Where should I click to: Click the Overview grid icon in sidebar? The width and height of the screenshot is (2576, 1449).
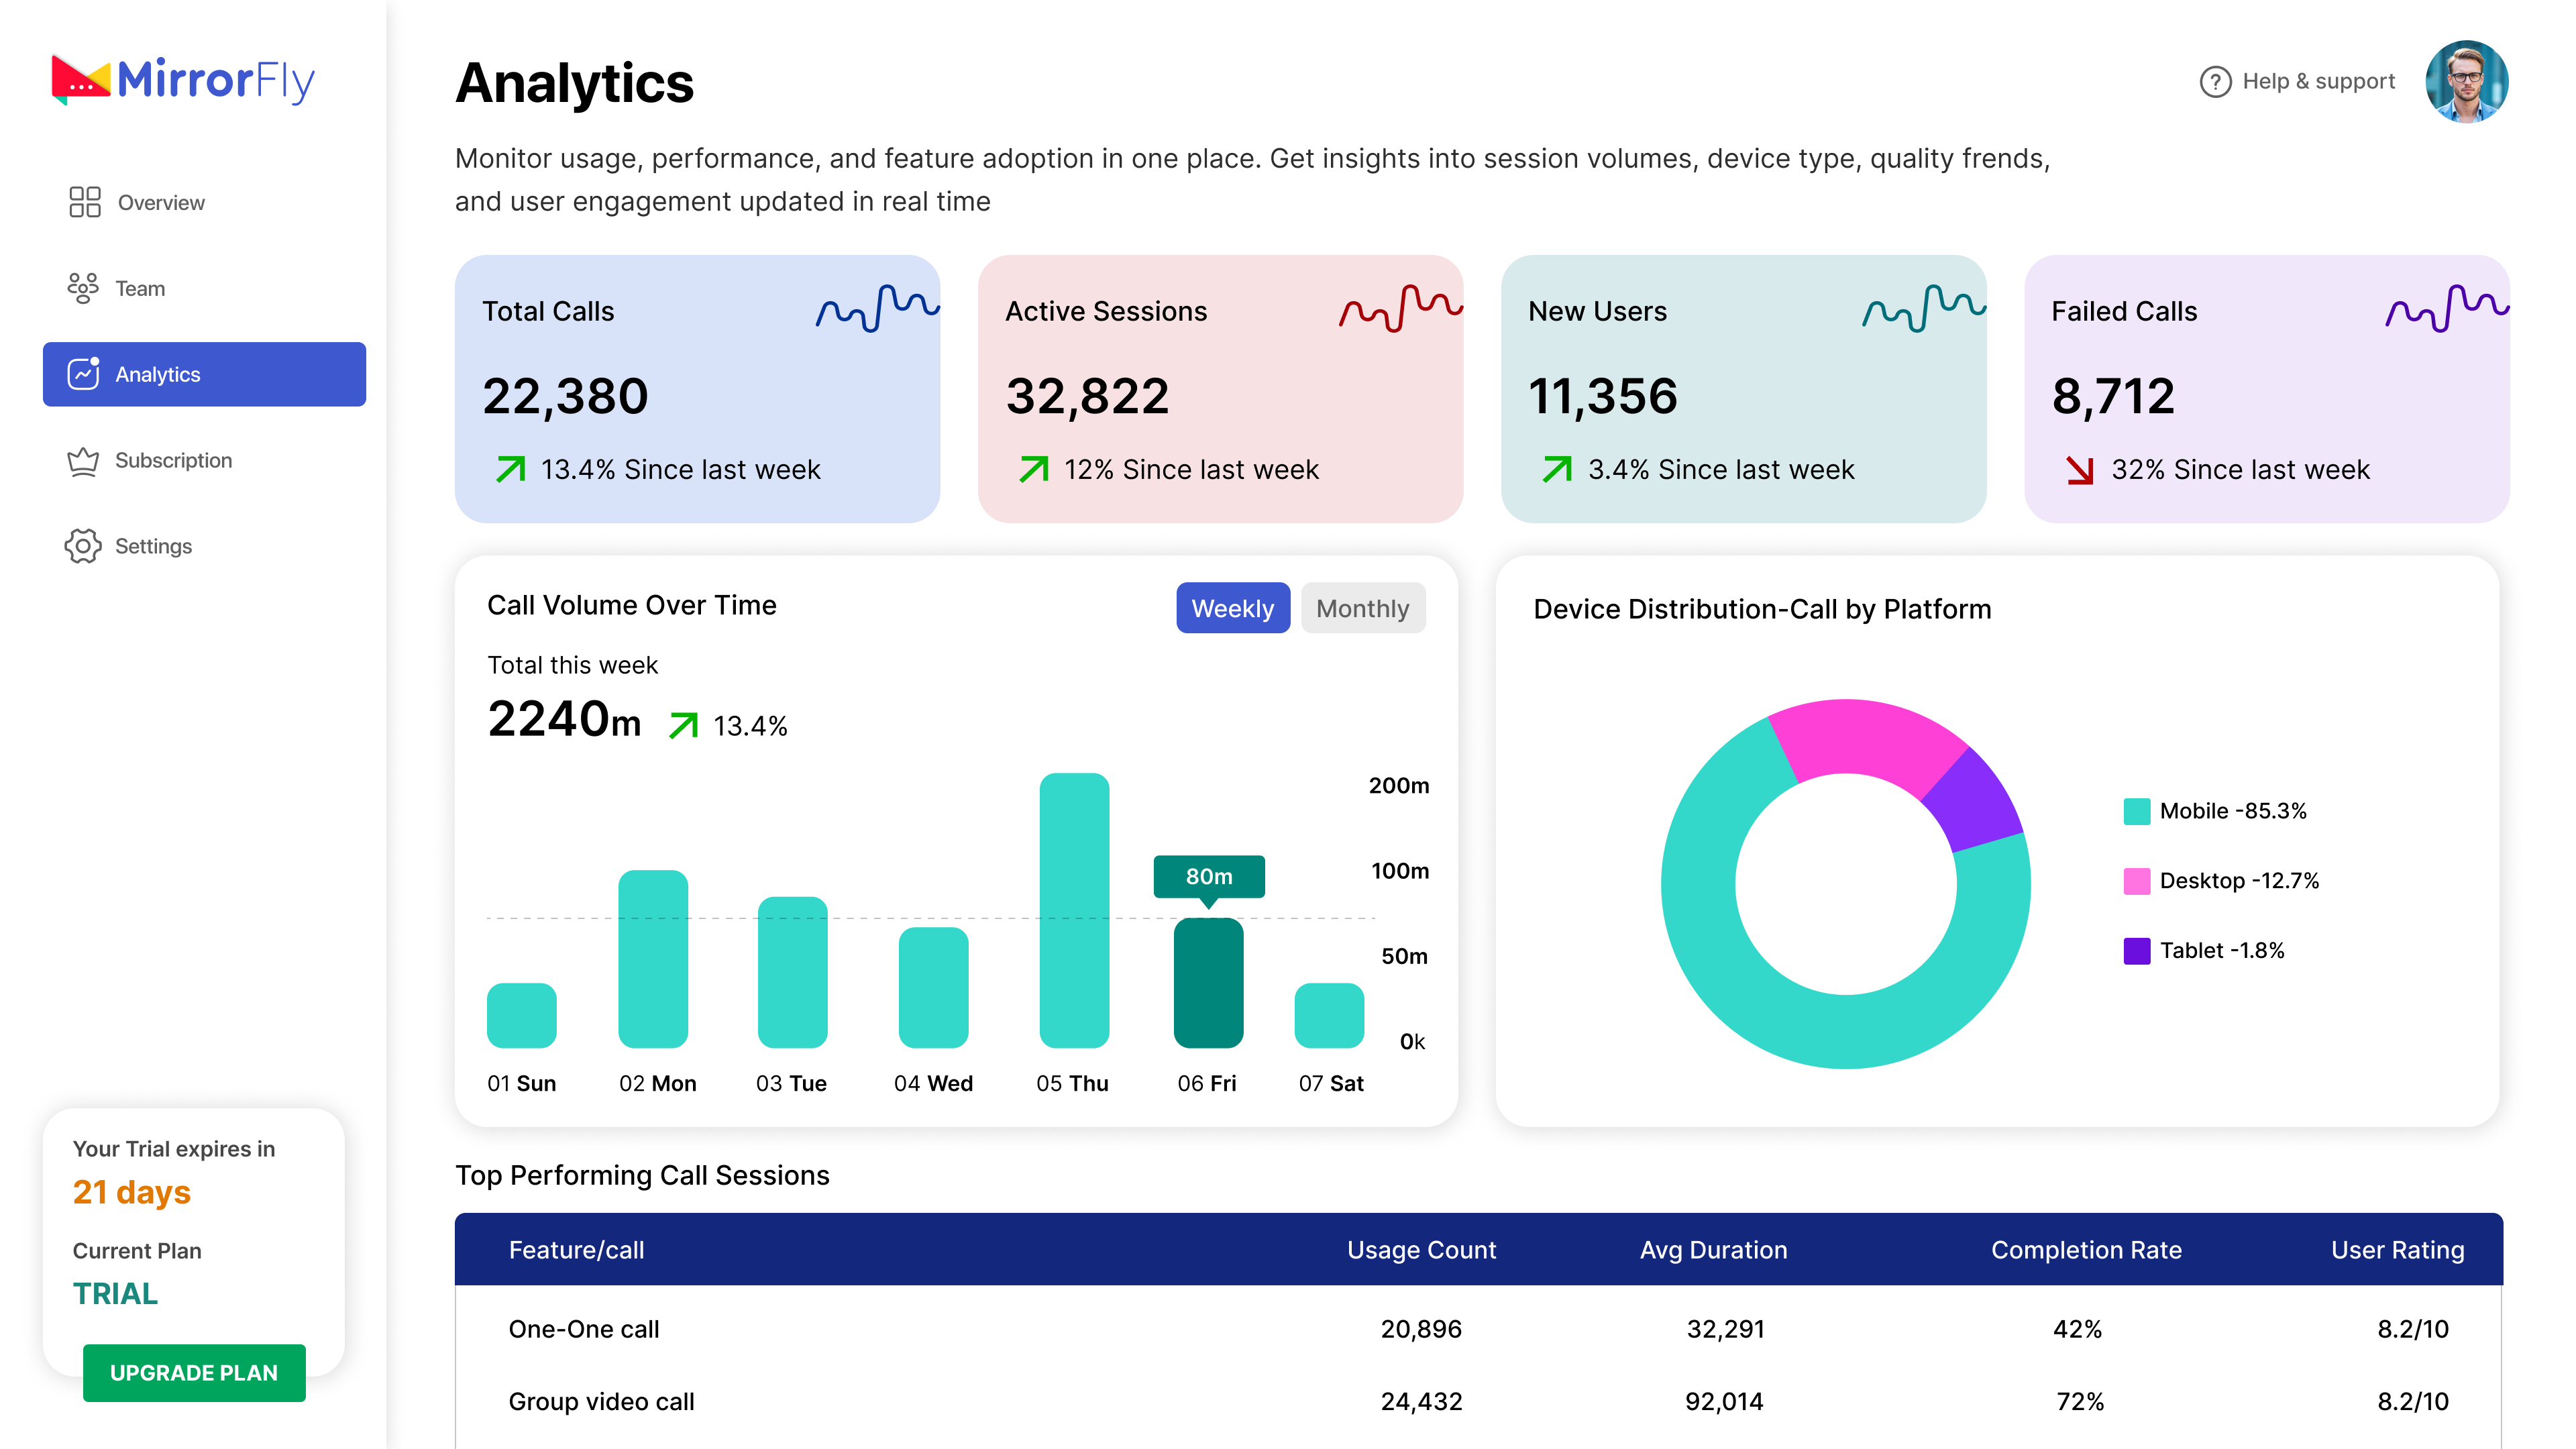pyautogui.click(x=85, y=202)
